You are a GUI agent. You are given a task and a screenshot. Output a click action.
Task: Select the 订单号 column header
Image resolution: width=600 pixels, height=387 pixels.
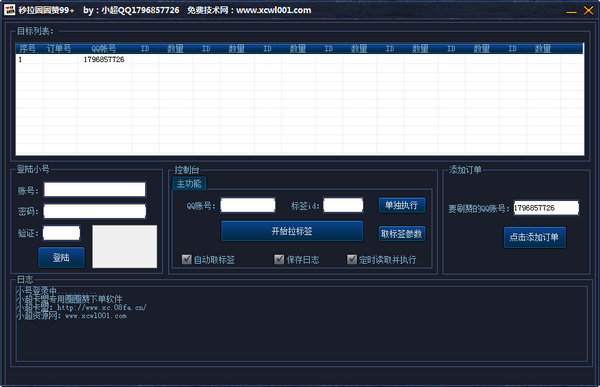pos(59,49)
